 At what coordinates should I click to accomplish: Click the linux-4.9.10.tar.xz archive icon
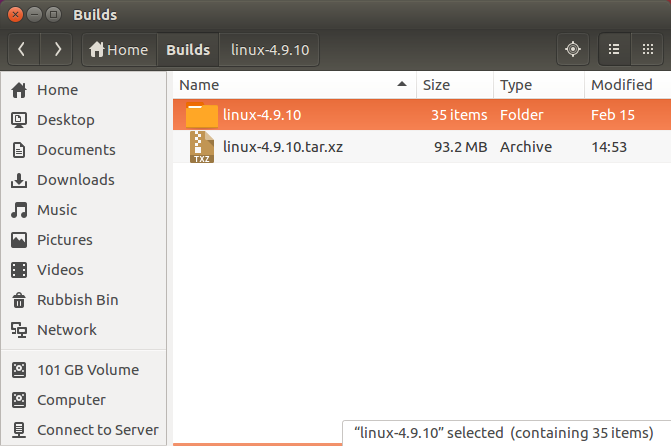[x=202, y=147]
